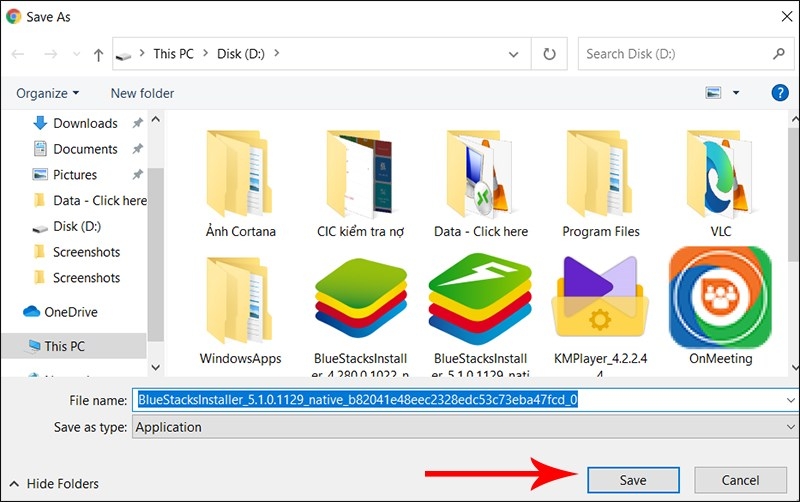Click the Chrome icon in title bar

coord(13,17)
